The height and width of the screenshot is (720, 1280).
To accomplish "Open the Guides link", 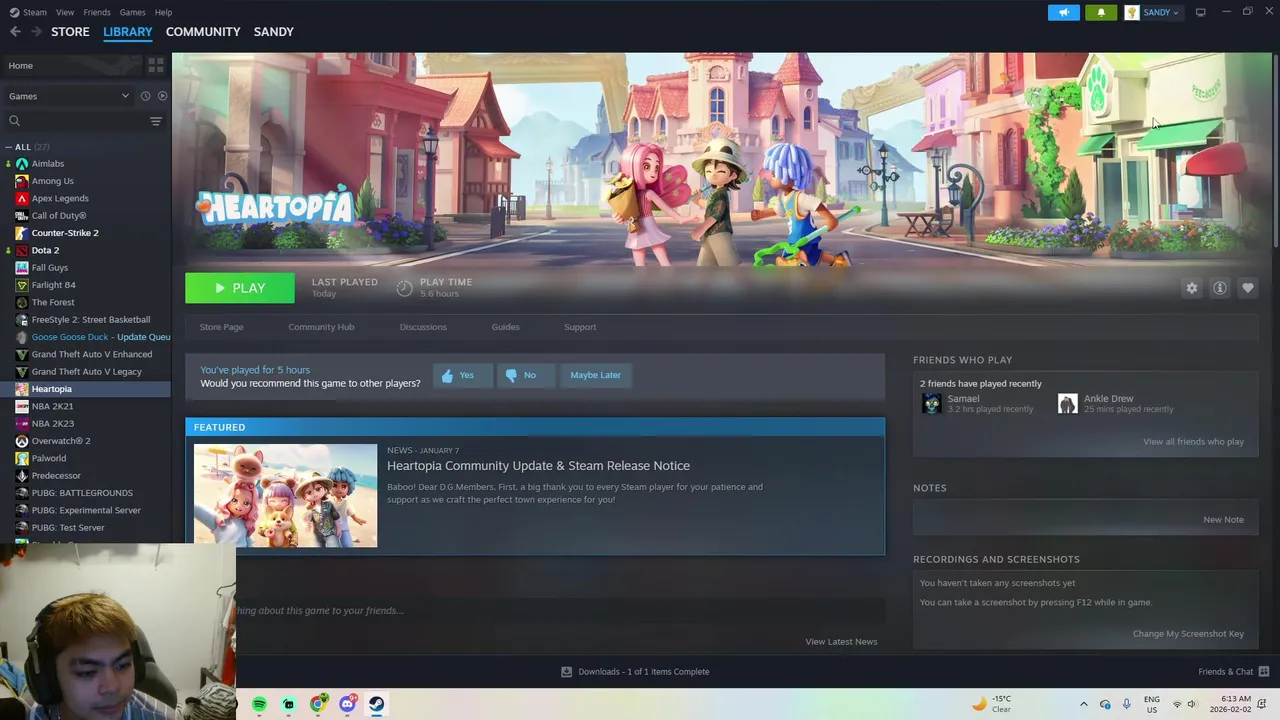I will click(x=505, y=327).
